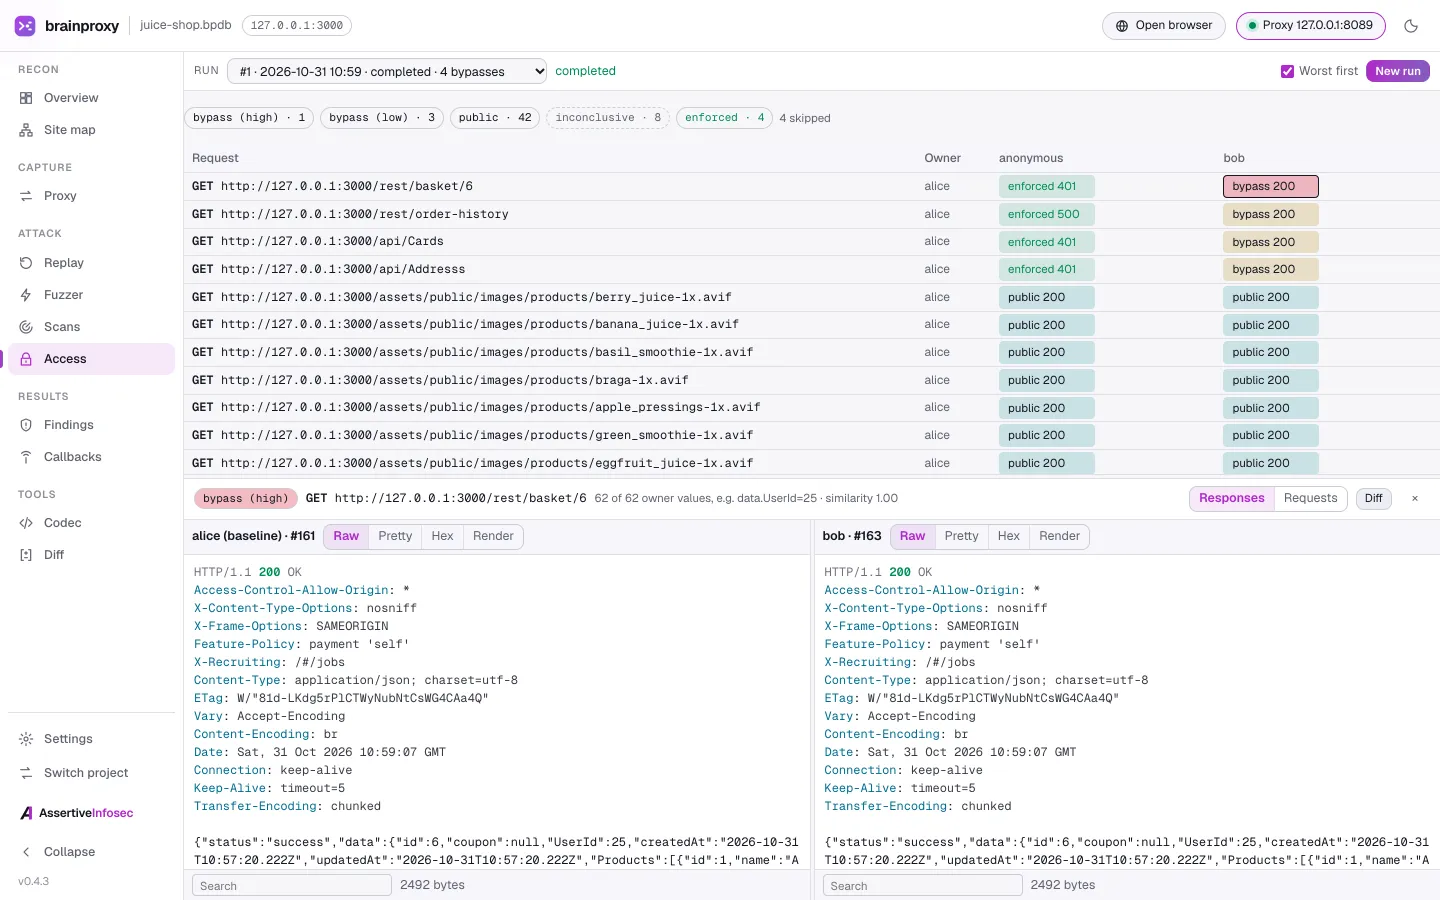
Task: Open the run selection dropdown
Action: coord(387,71)
